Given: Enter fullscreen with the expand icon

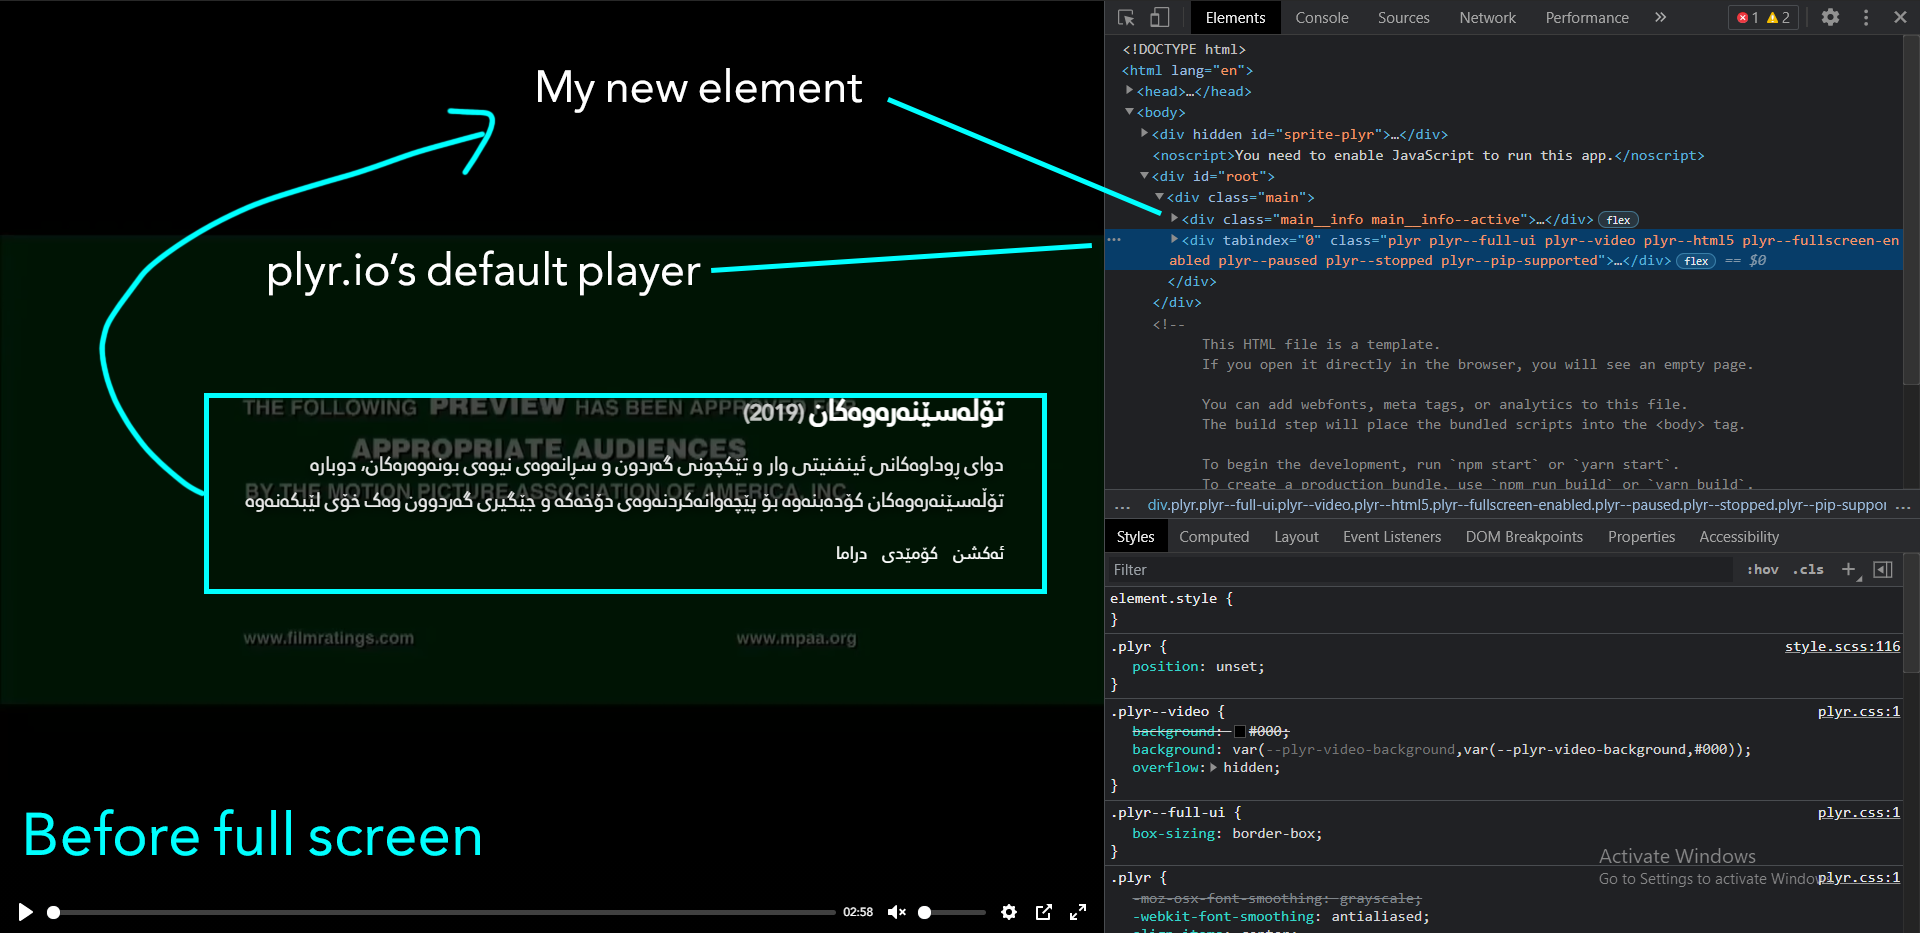Looking at the screenshot, I should click(x=1078, y=912).
